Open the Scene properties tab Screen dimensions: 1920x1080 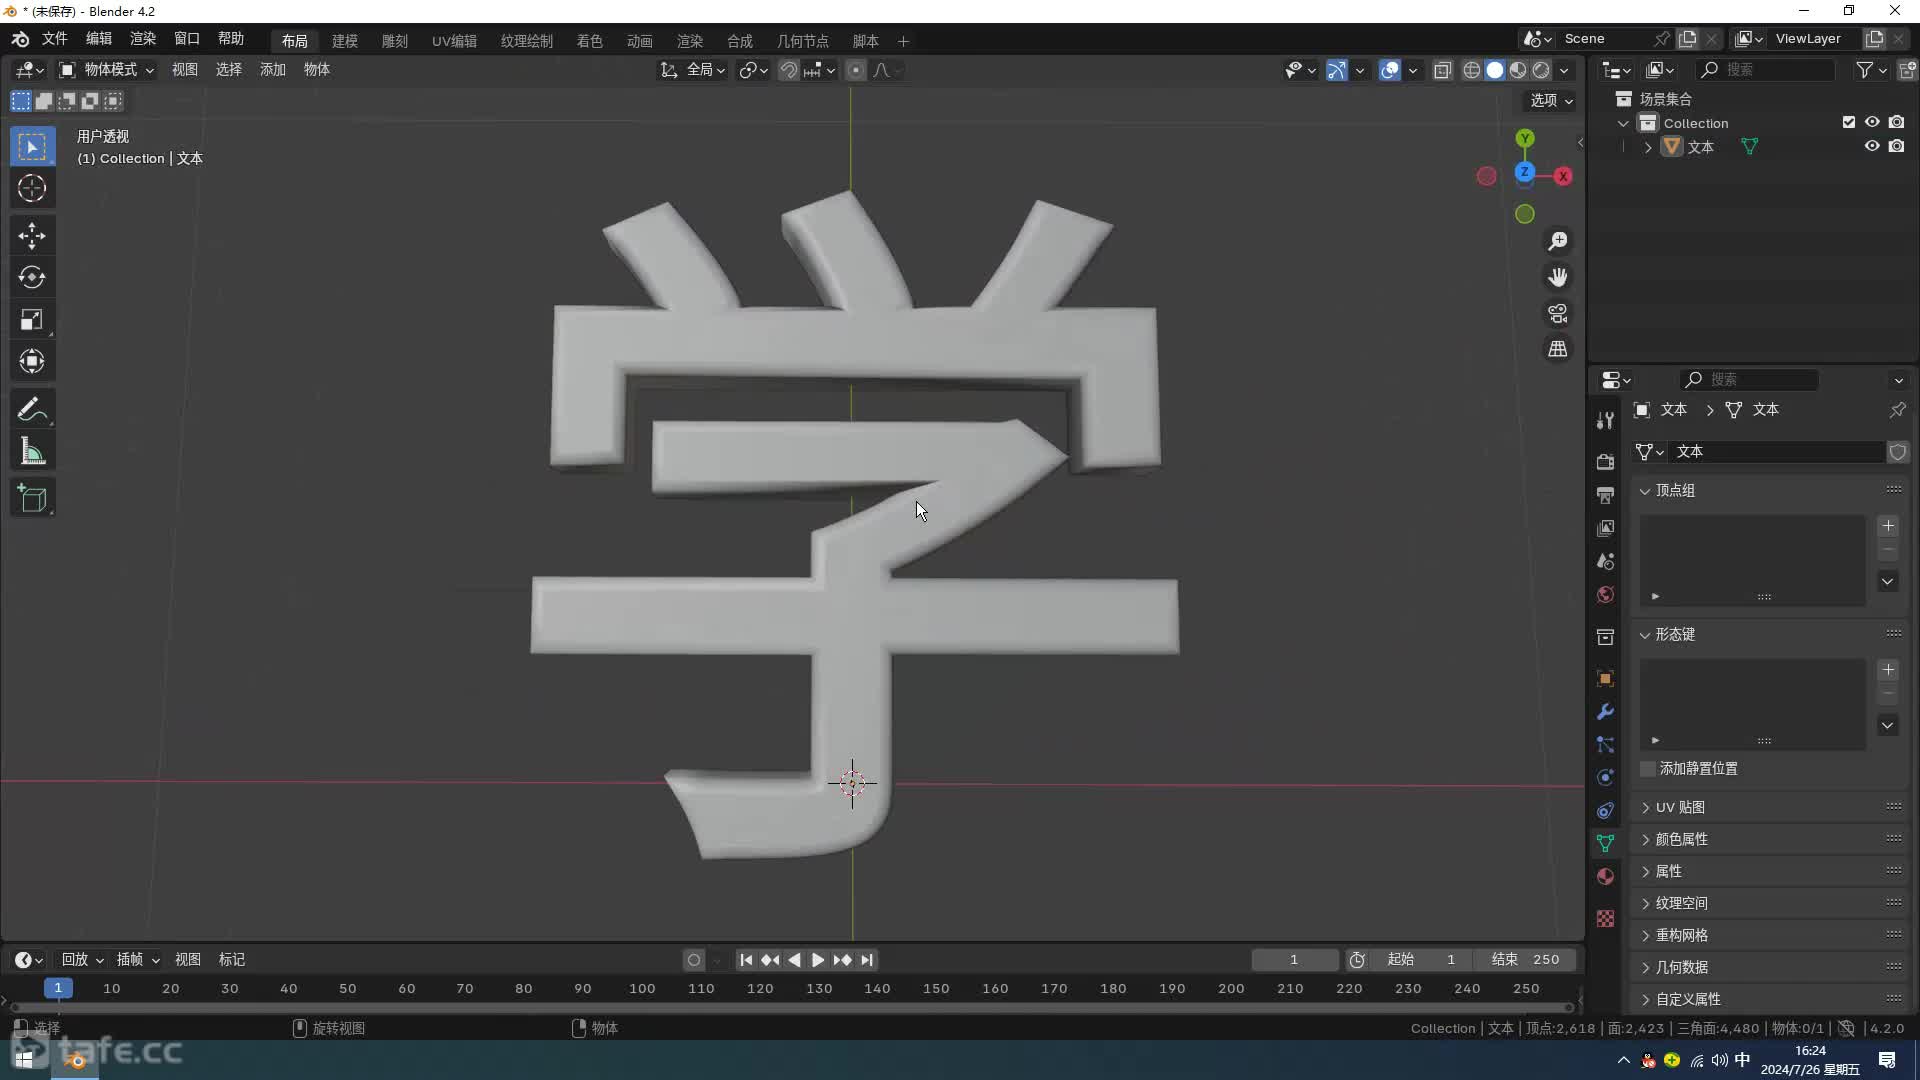(x=1605, y=561)
